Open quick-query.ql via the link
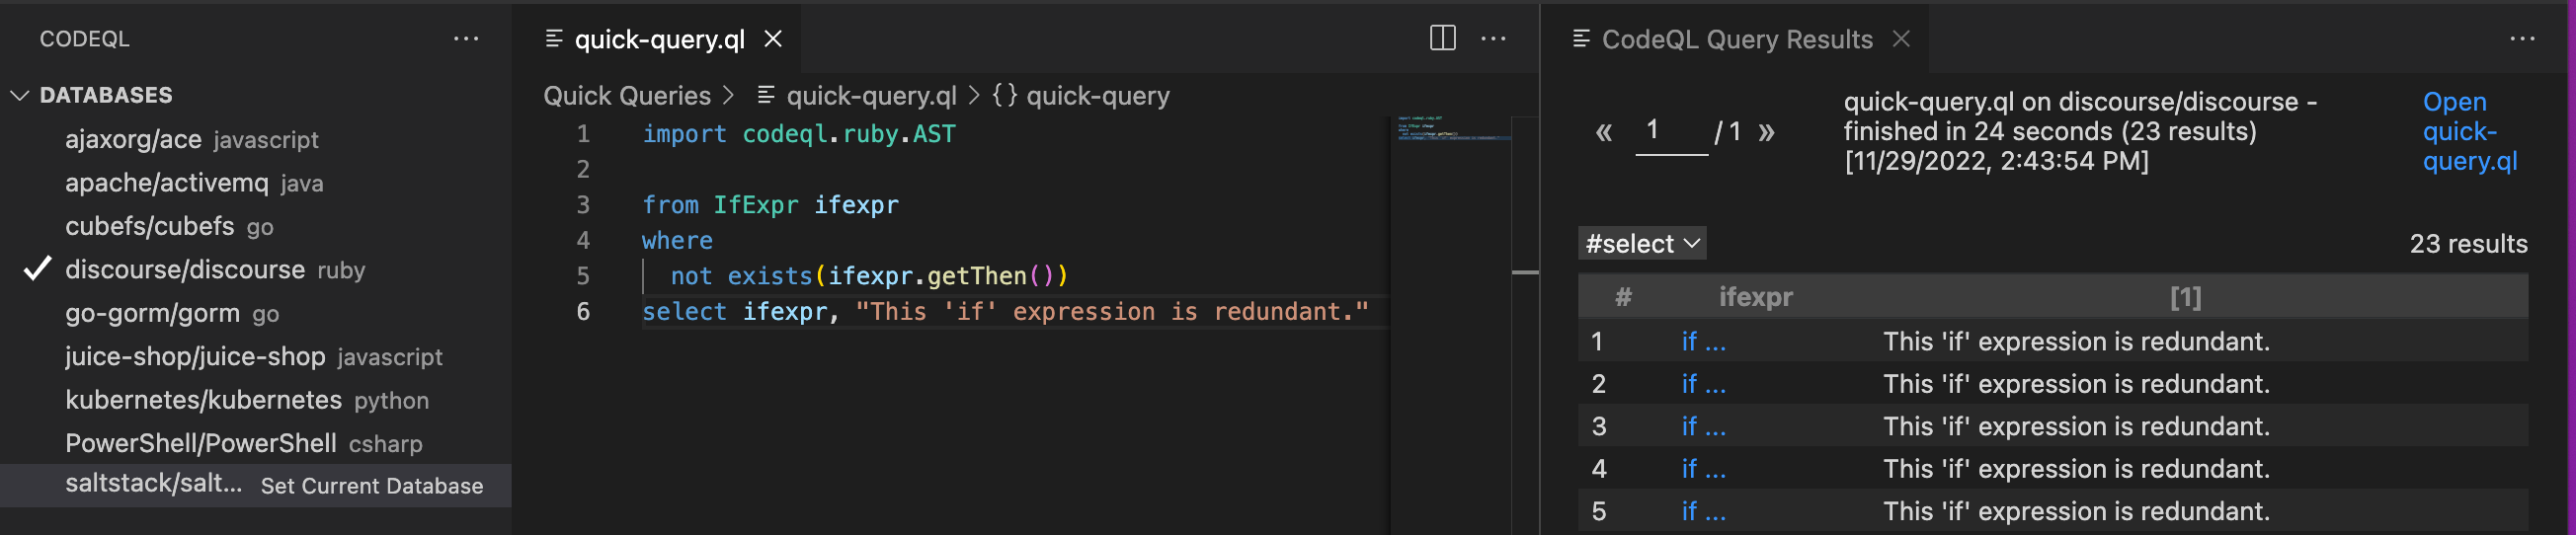2576x535 pixels. tap(2469, 131)
